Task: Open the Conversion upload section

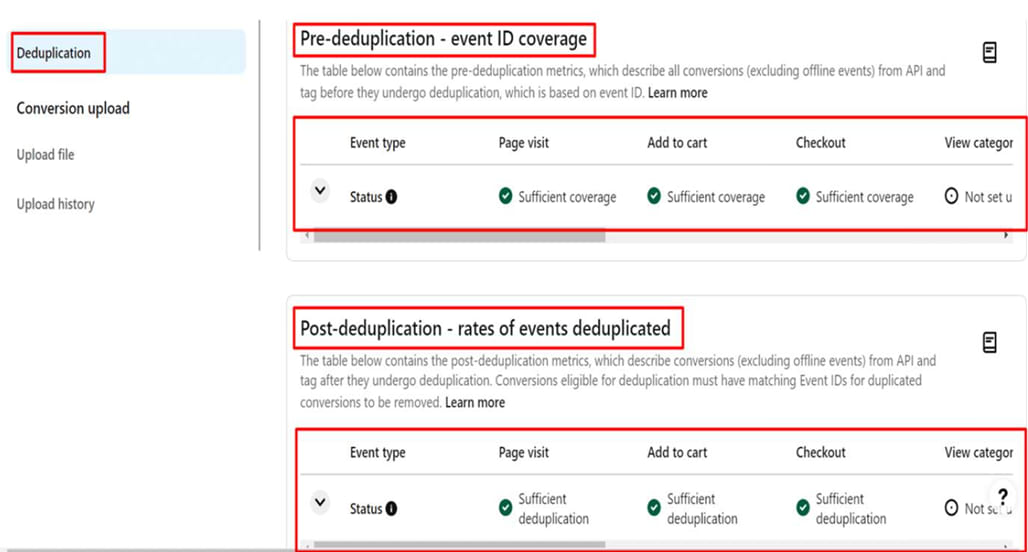Action: 73,108
